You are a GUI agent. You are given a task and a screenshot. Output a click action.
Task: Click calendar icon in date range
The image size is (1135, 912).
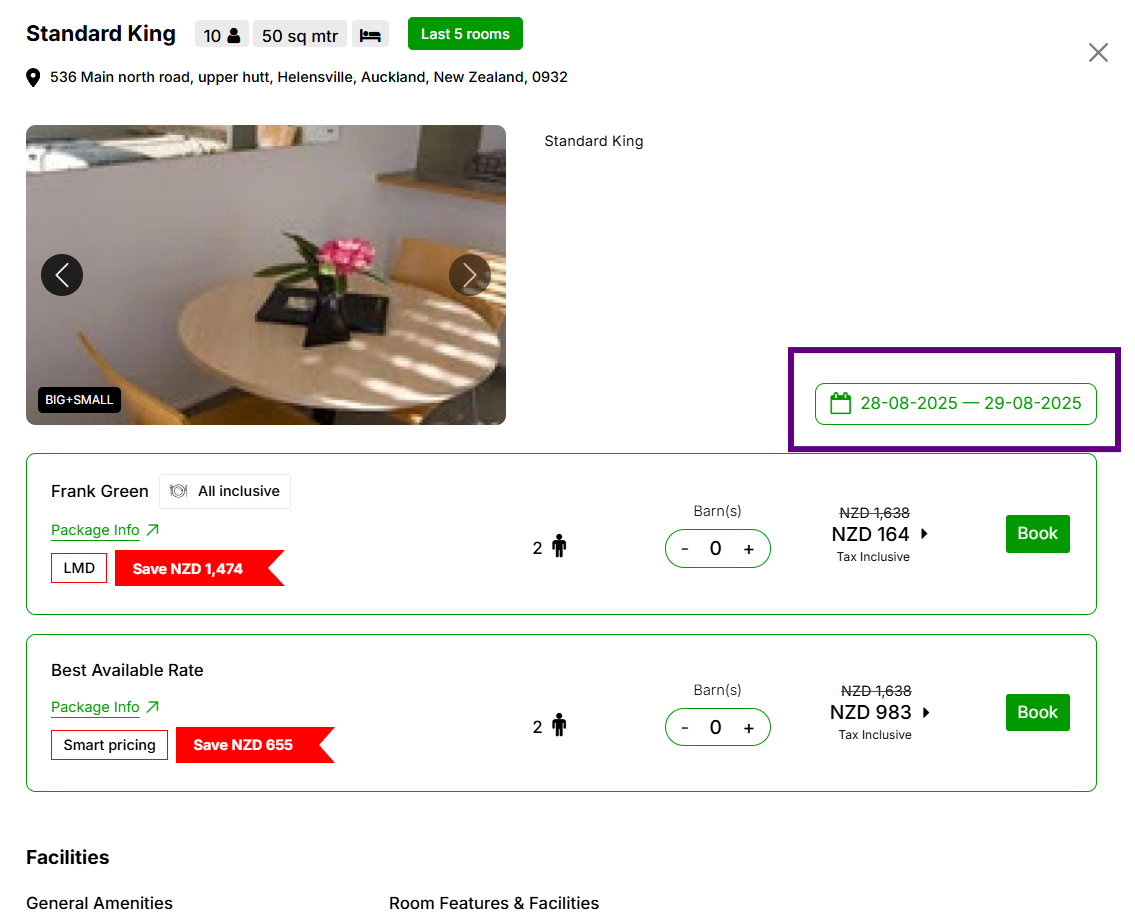point(840,403)
